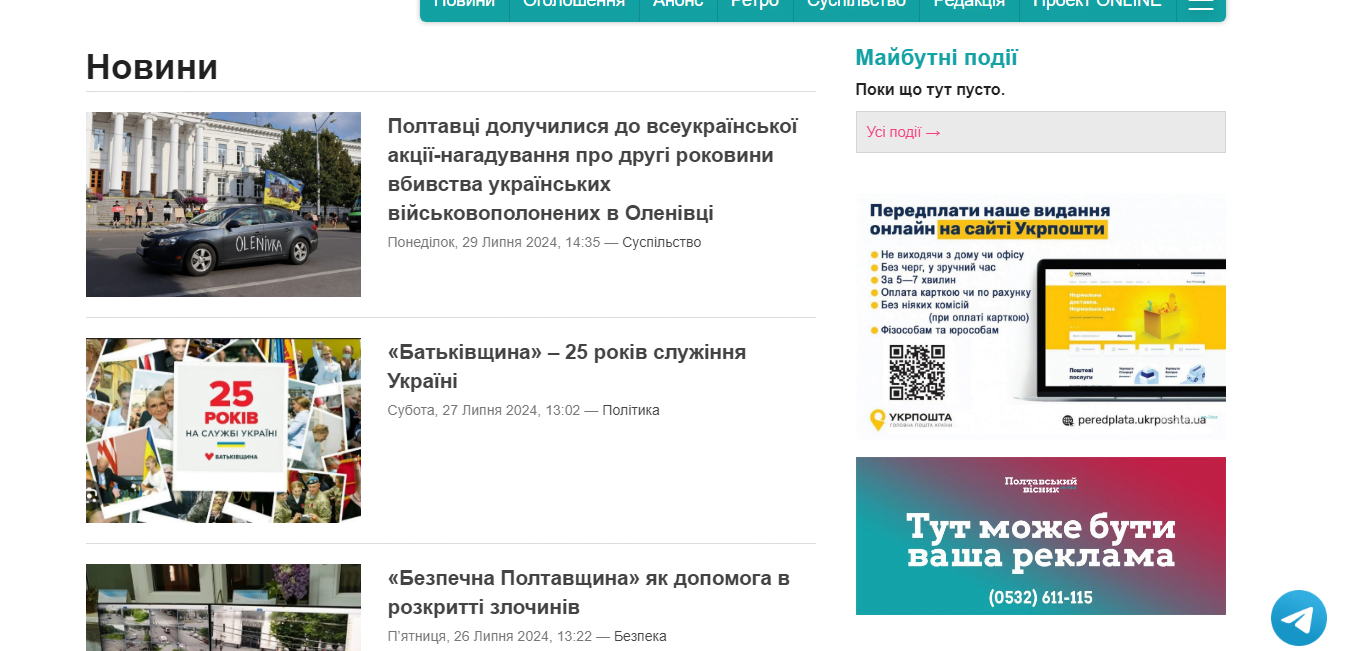Open the Ретро menu item
The height and width of the screenshot is (651, 1355).
coord(755,5)
